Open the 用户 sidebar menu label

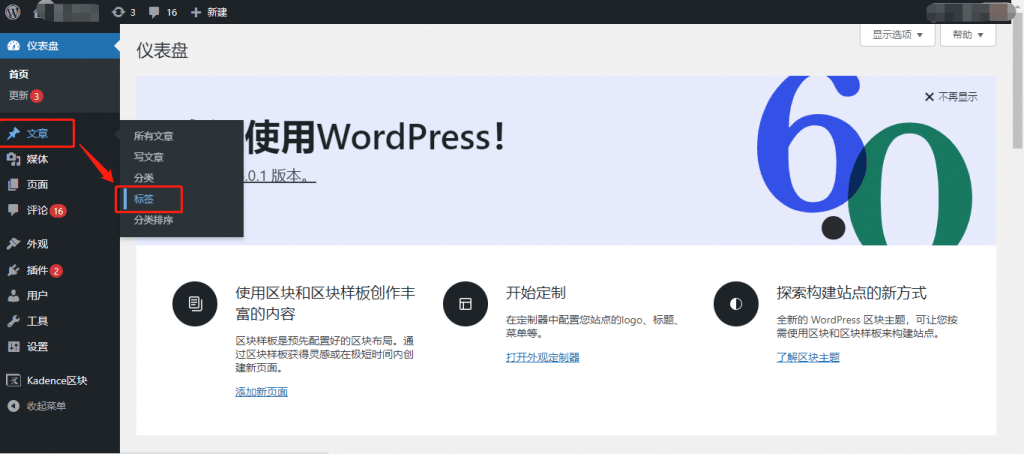tap(37, 295)
